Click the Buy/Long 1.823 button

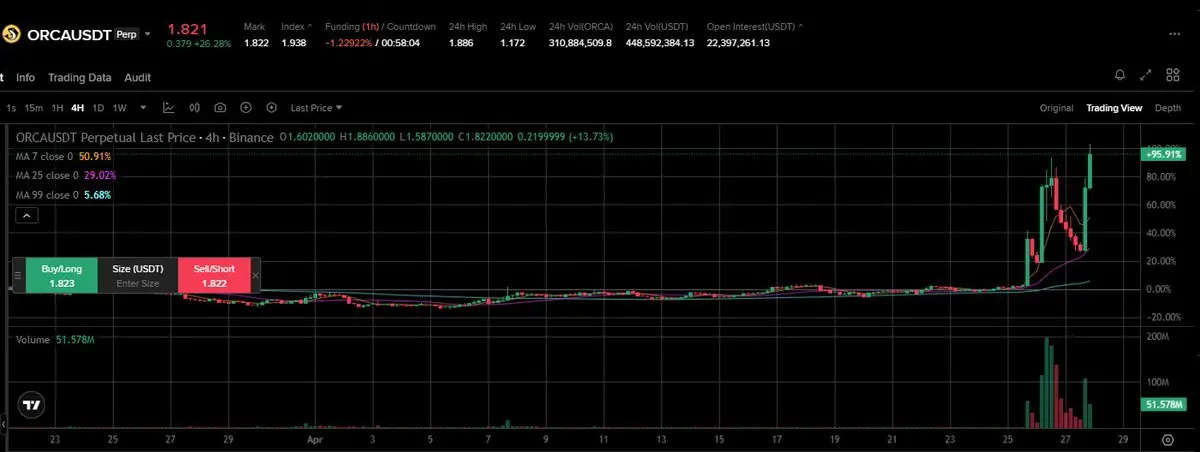click(x=62, y=275)
